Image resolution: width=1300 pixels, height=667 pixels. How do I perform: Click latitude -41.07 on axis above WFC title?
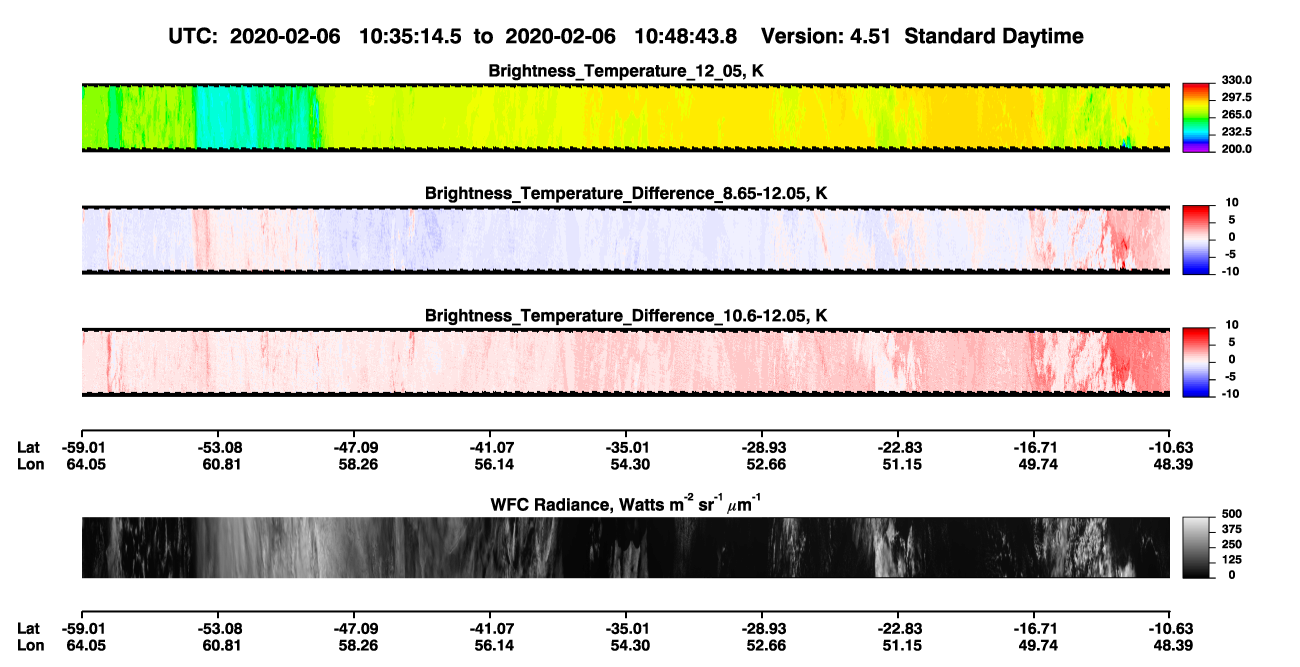click(490, 447)
